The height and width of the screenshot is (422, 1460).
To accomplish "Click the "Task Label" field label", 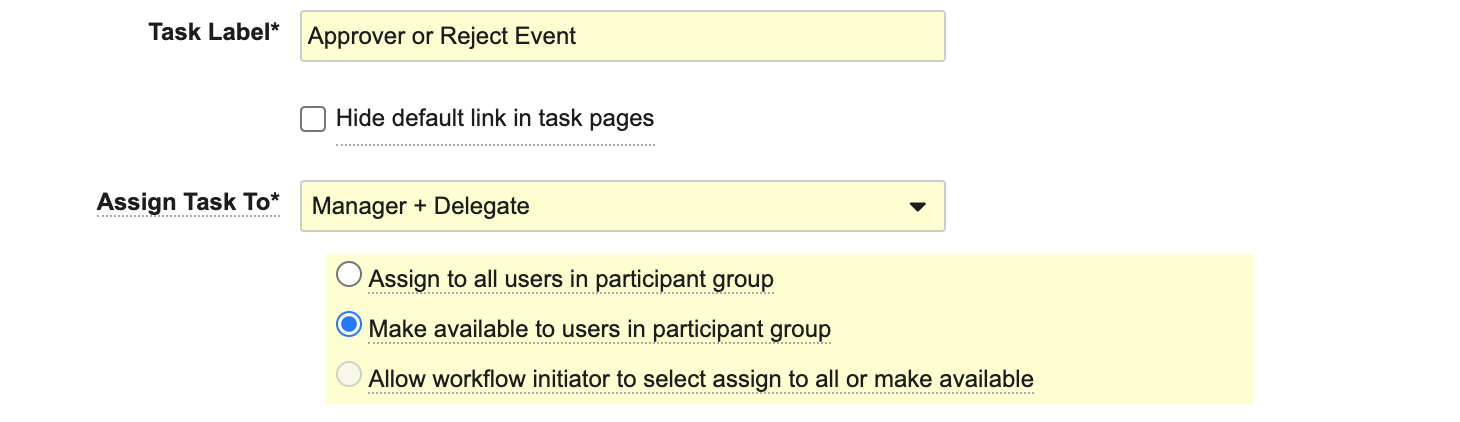I will (208, 32).
